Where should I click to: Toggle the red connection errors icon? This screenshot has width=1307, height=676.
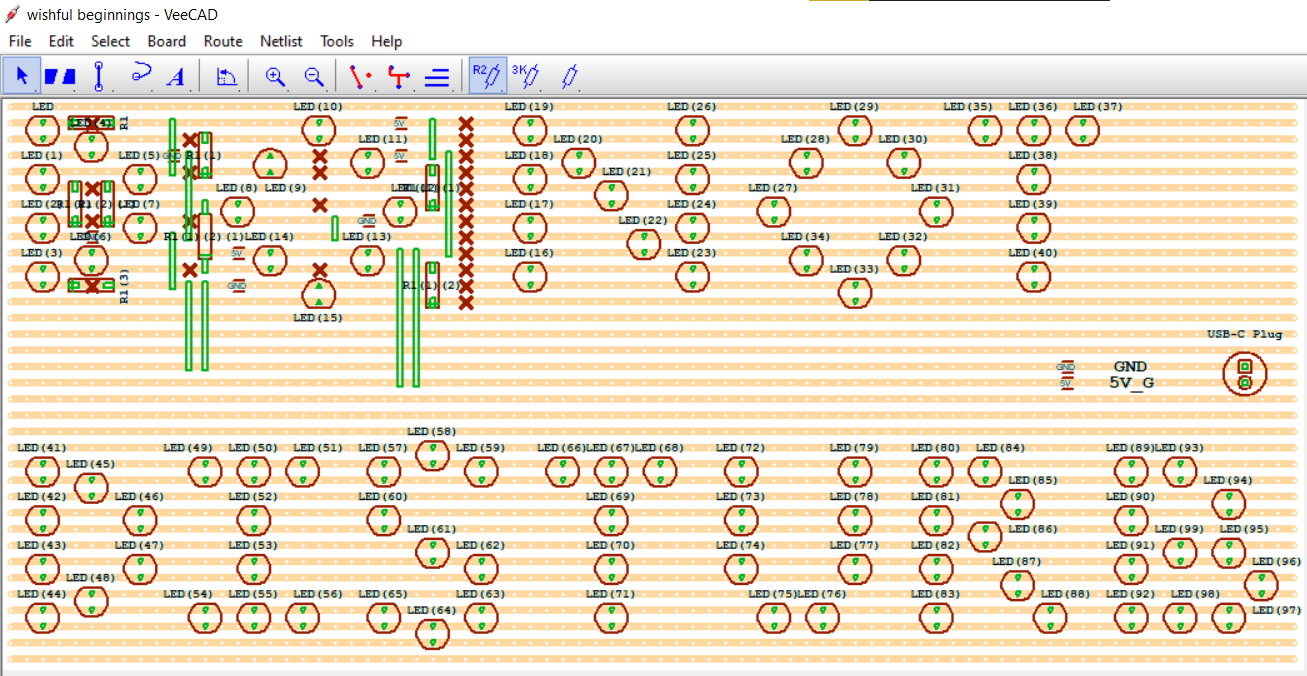coord(399,76)
